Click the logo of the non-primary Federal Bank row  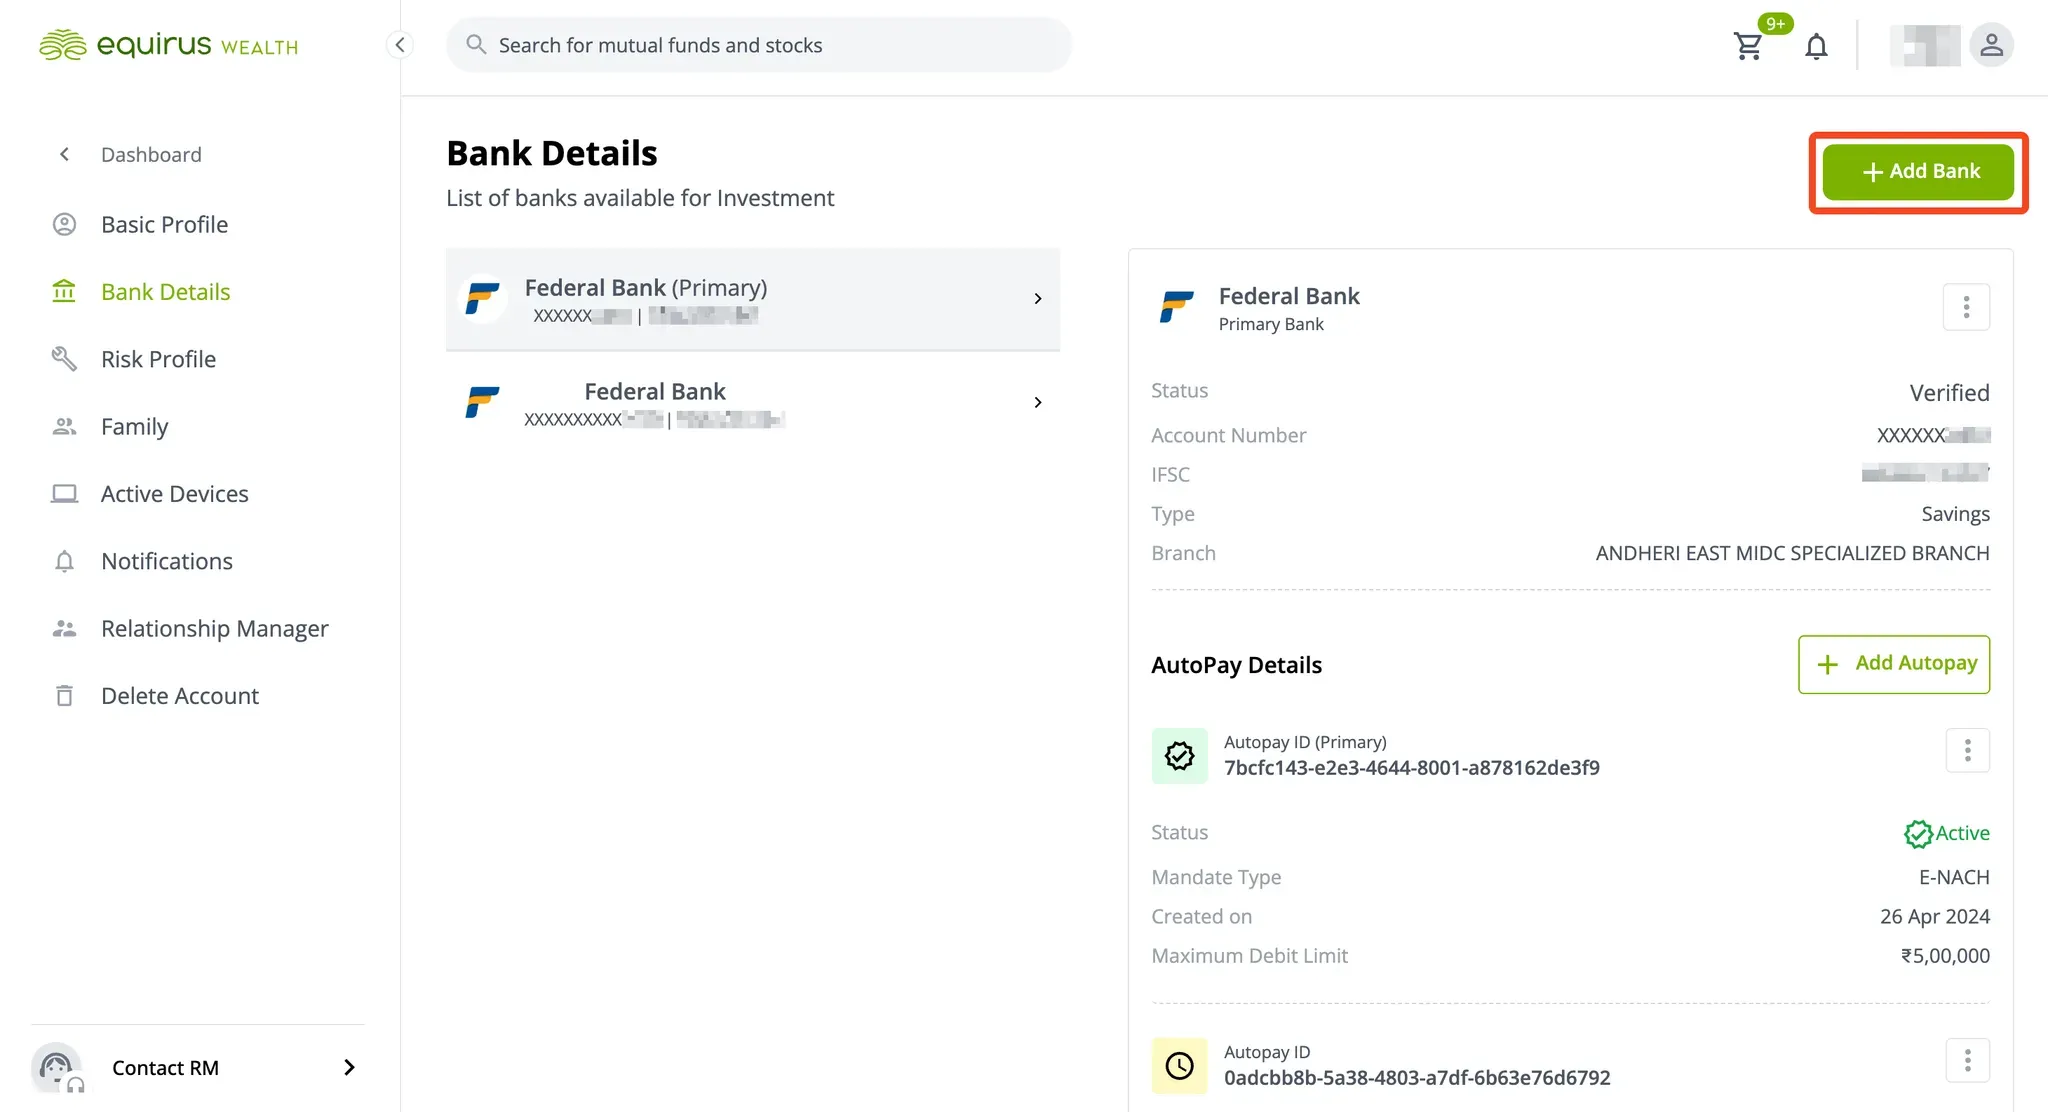point(482,402)
